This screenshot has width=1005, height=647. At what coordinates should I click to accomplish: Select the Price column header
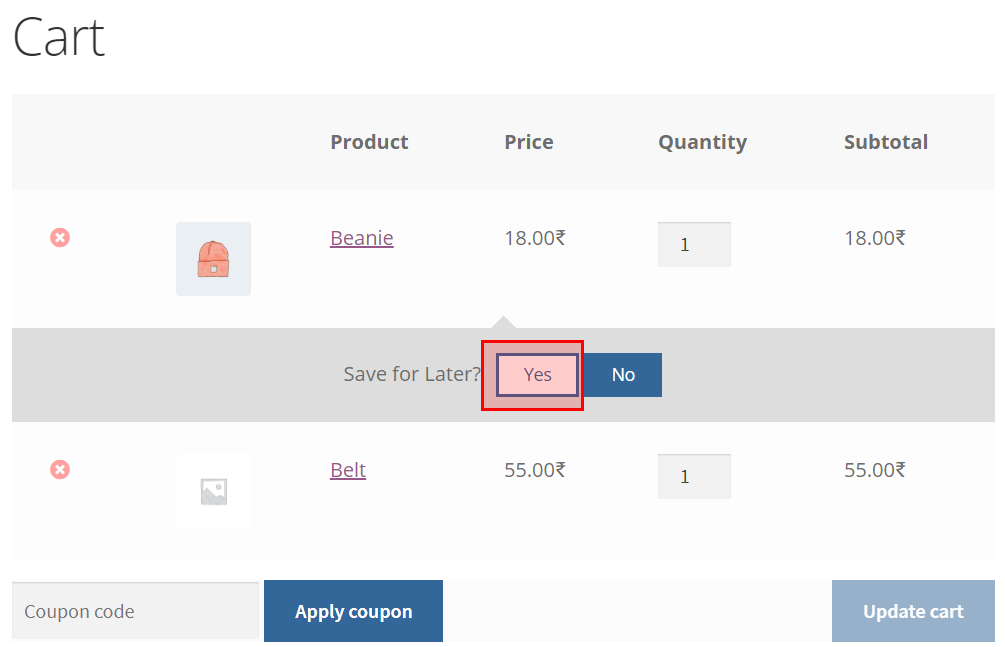529,142
